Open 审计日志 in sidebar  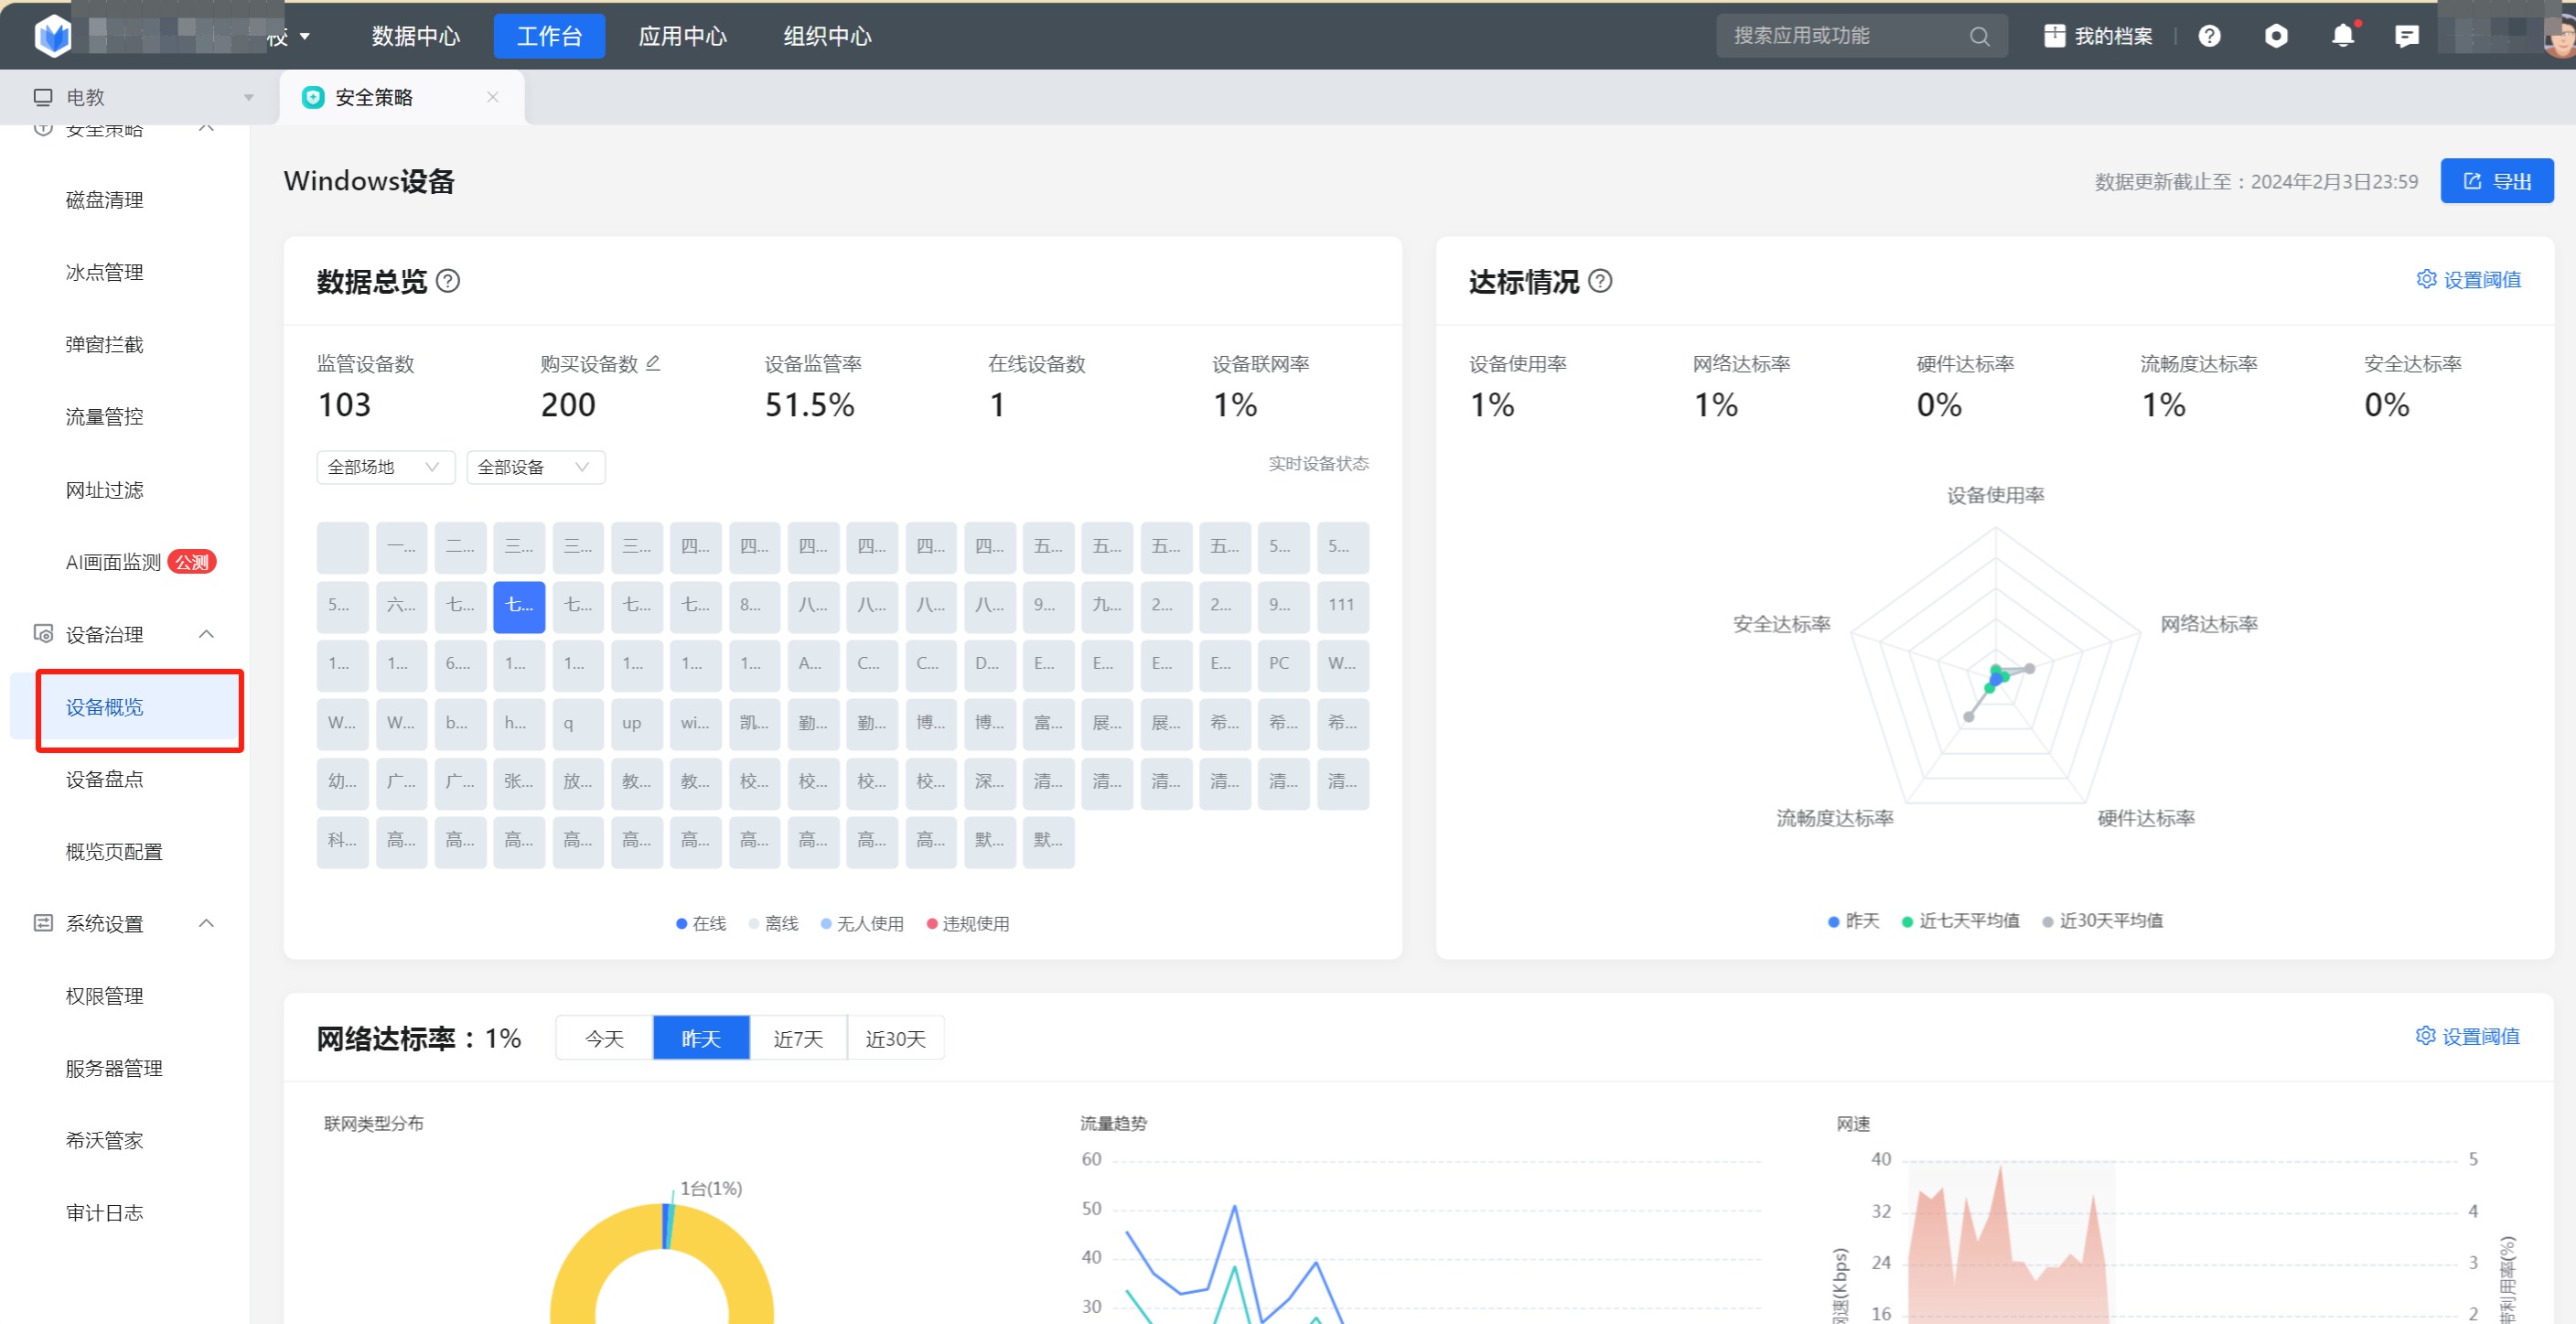pyautogui.click(x=104, y=1212)
